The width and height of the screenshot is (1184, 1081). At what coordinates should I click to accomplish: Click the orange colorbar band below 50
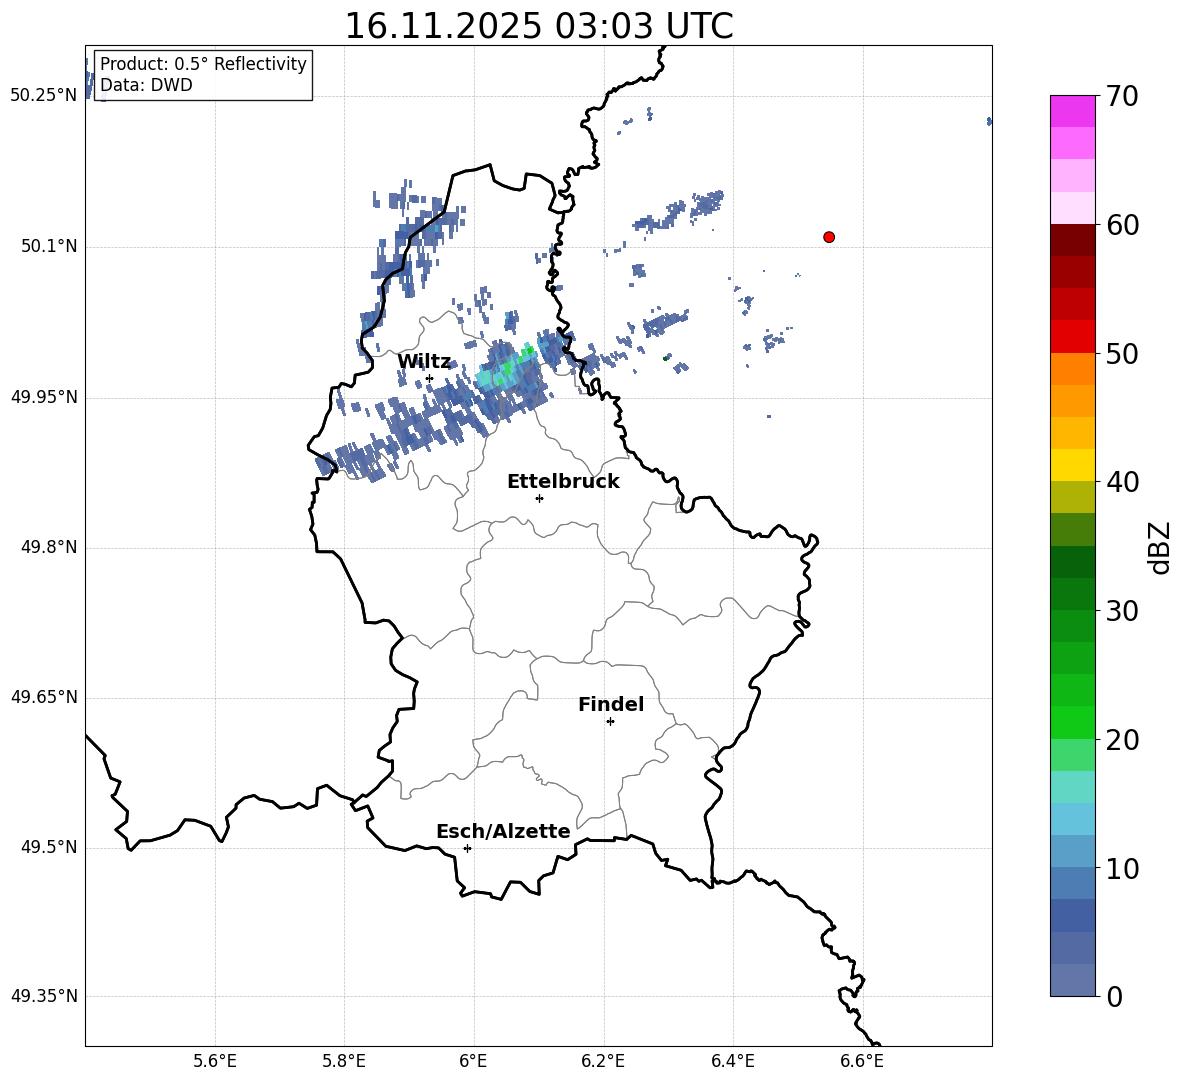point(1072,369)
